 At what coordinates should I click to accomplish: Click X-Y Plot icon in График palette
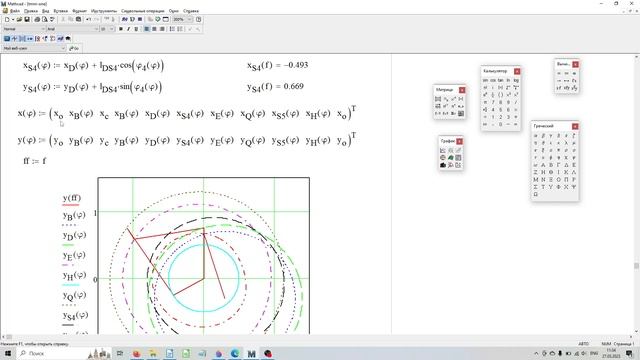[443, 150]
